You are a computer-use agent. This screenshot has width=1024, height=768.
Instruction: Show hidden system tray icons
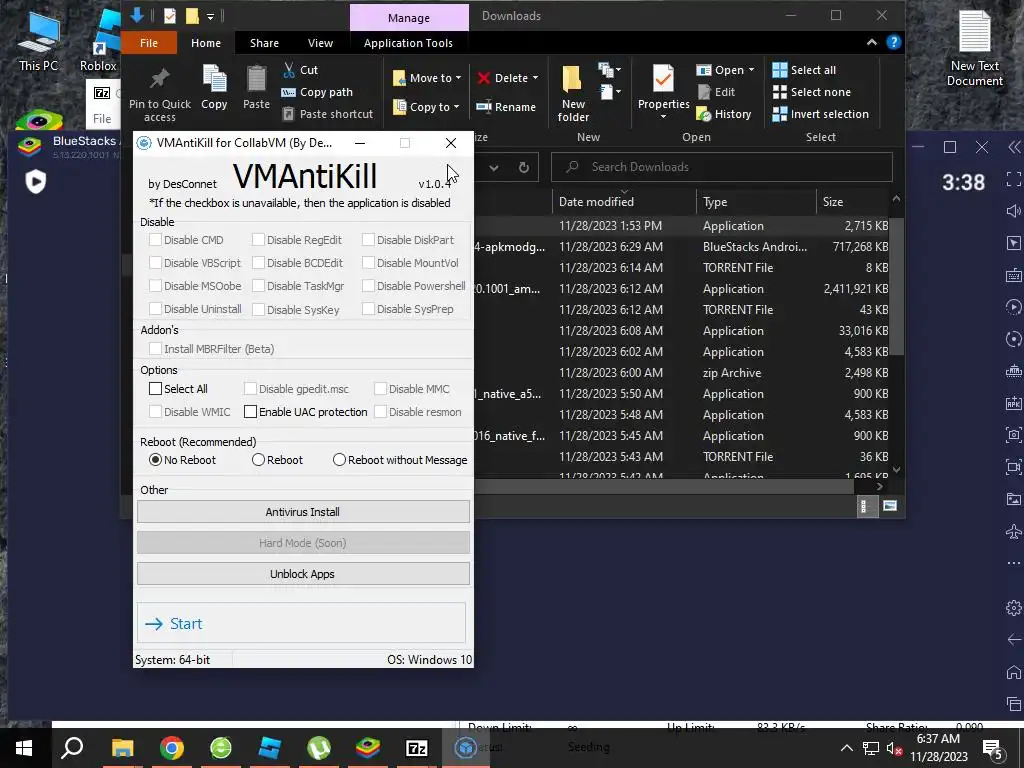click(x=846, y=748)
